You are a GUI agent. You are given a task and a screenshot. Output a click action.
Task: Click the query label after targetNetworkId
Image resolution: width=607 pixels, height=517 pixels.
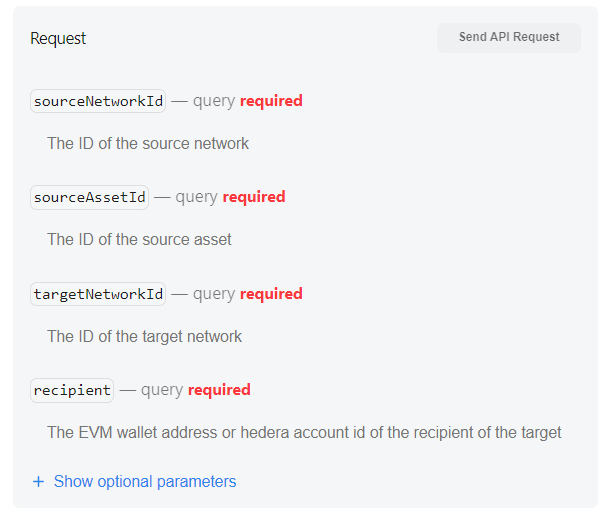coord(214,294)
